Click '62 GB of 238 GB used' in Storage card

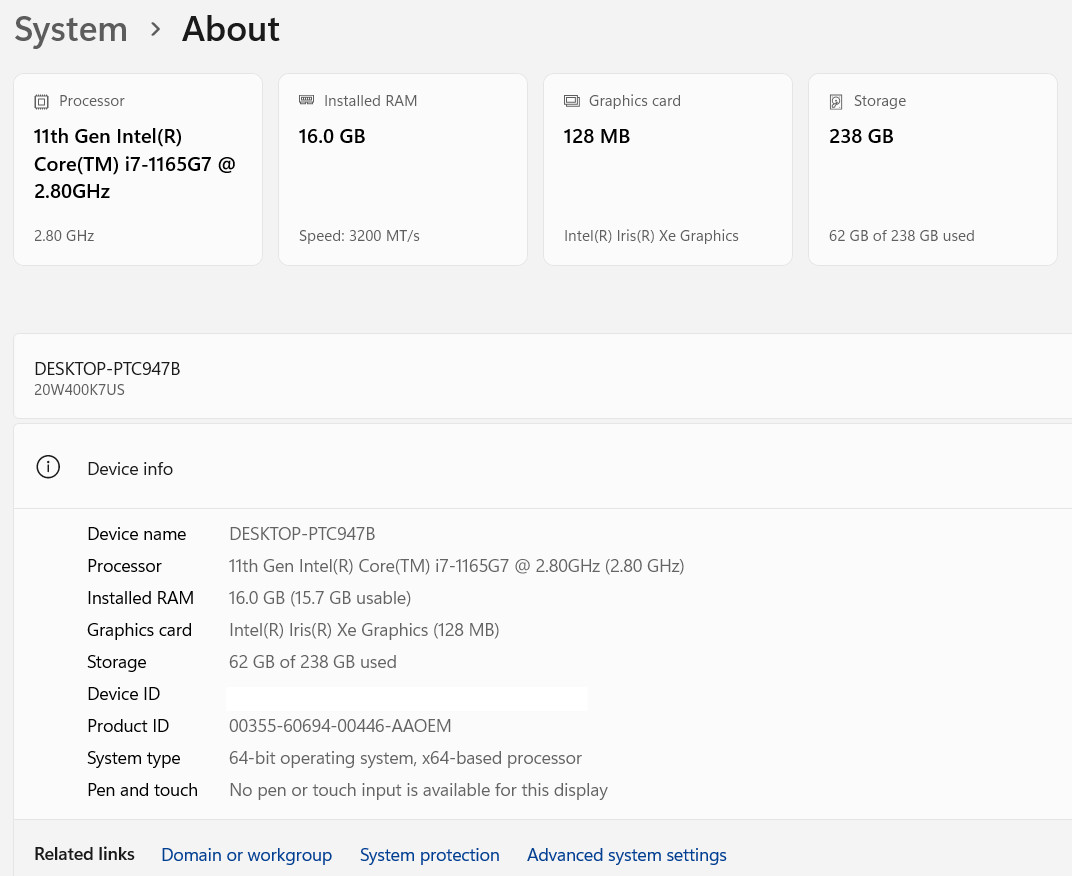(901, 236)
